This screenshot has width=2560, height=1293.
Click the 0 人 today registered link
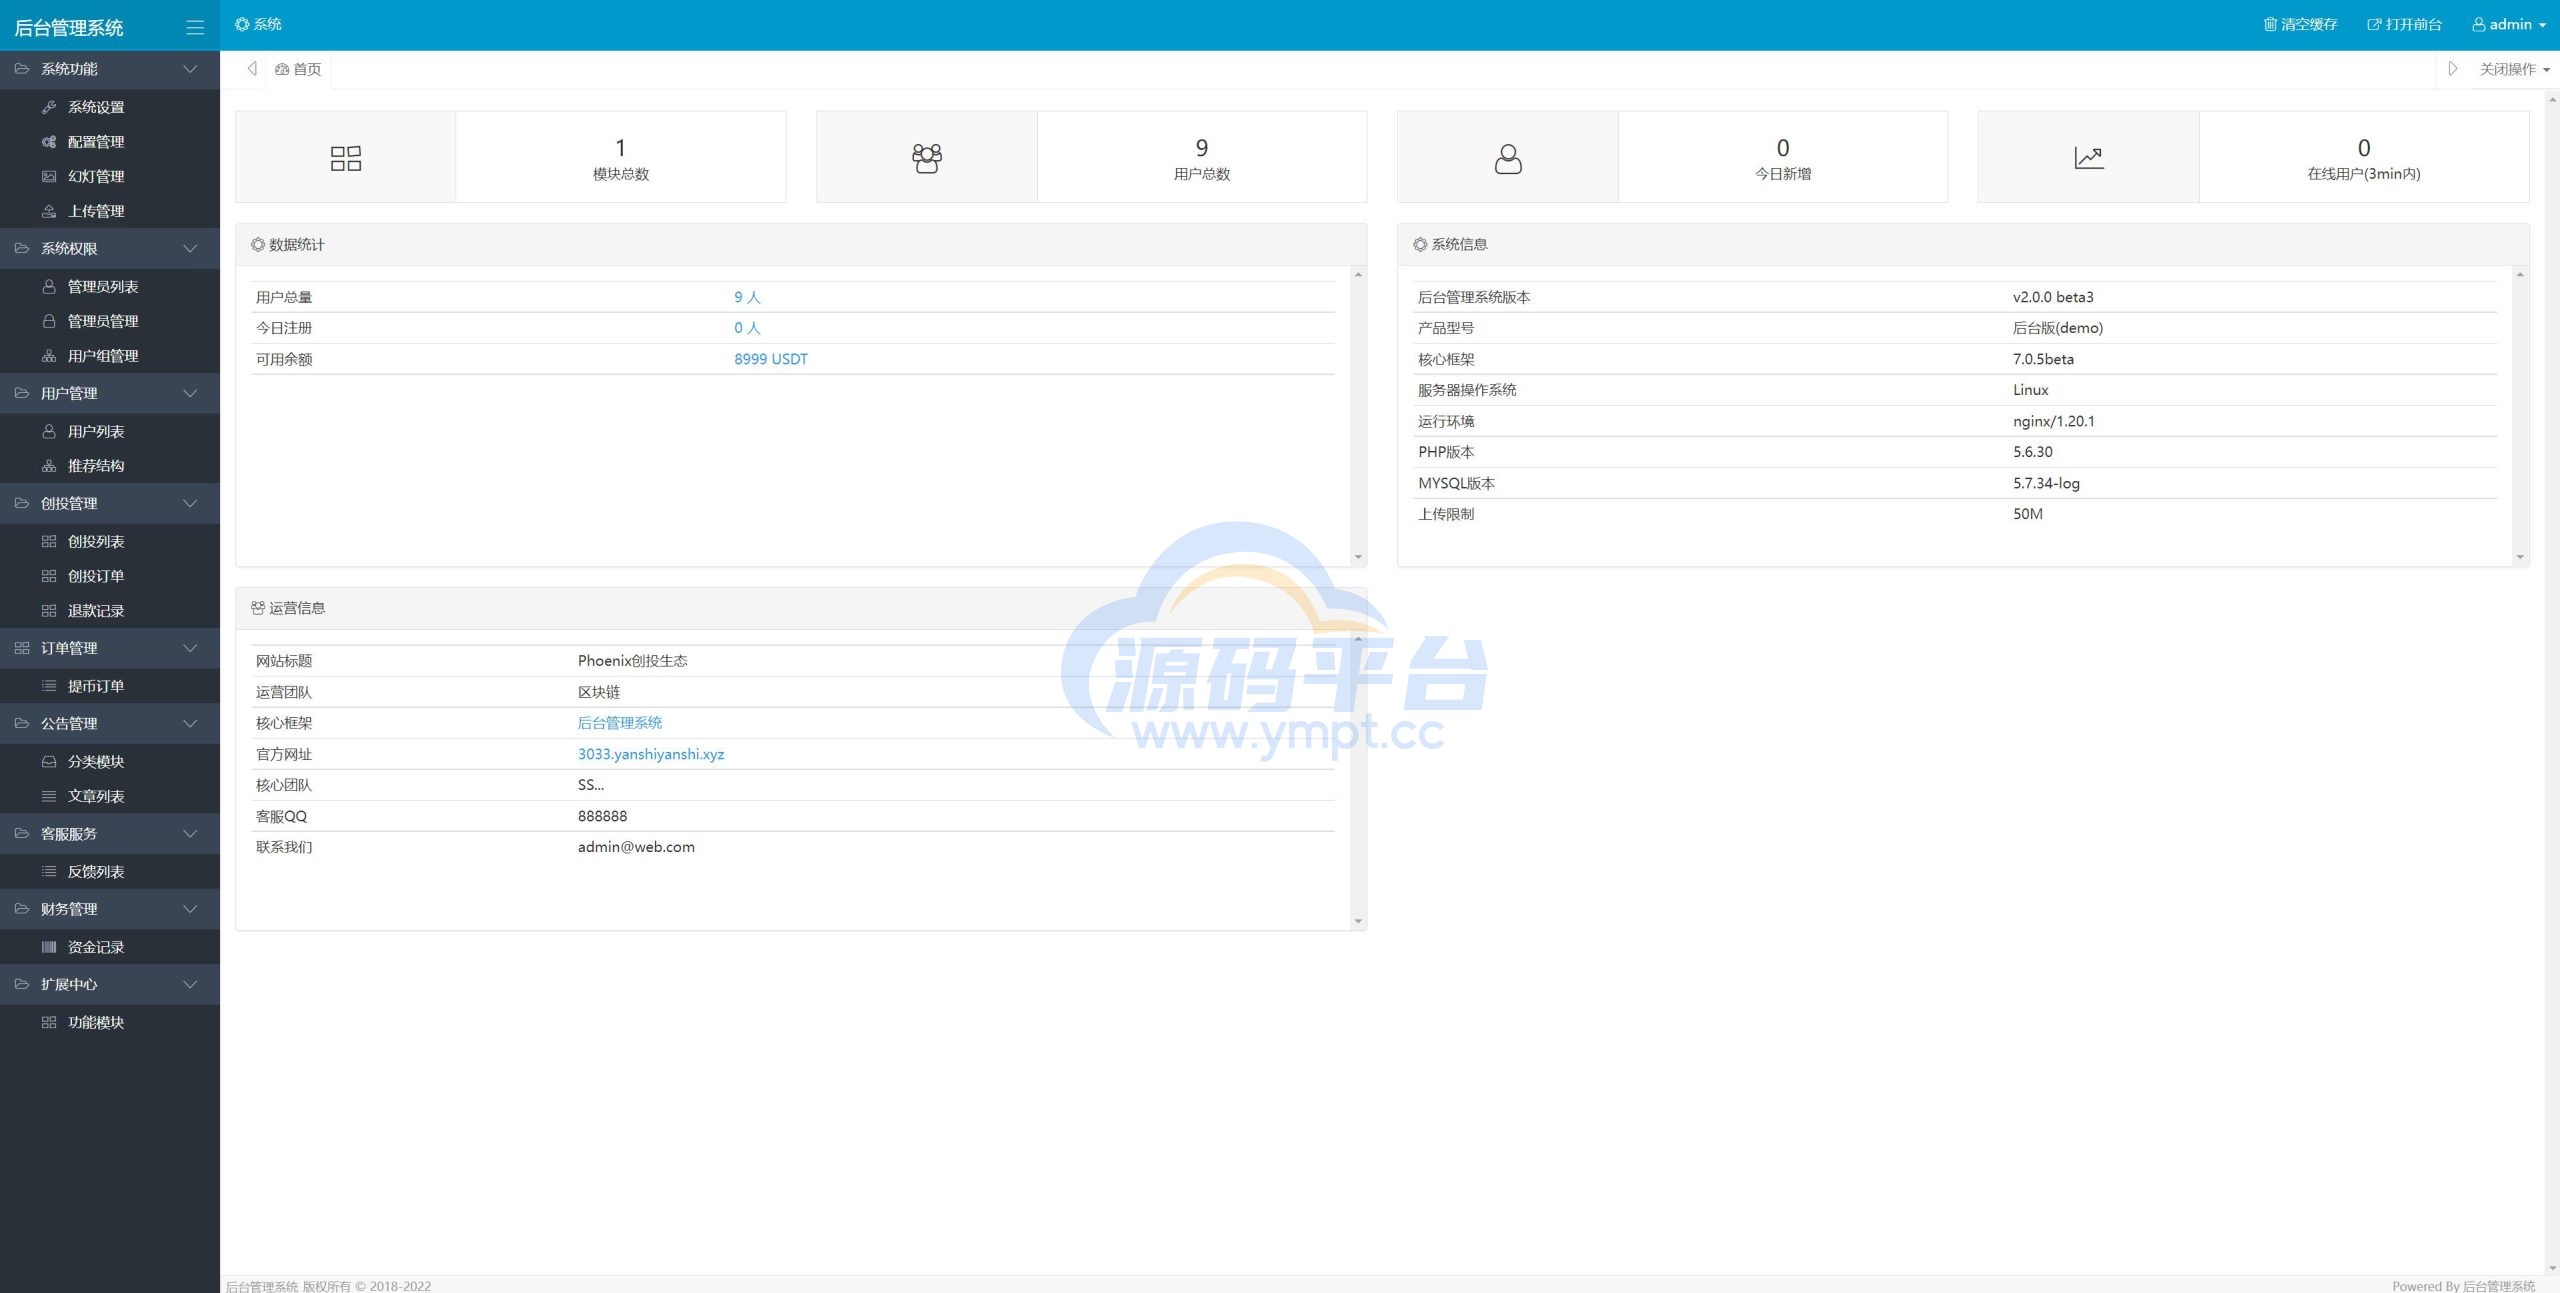point(747,328)
